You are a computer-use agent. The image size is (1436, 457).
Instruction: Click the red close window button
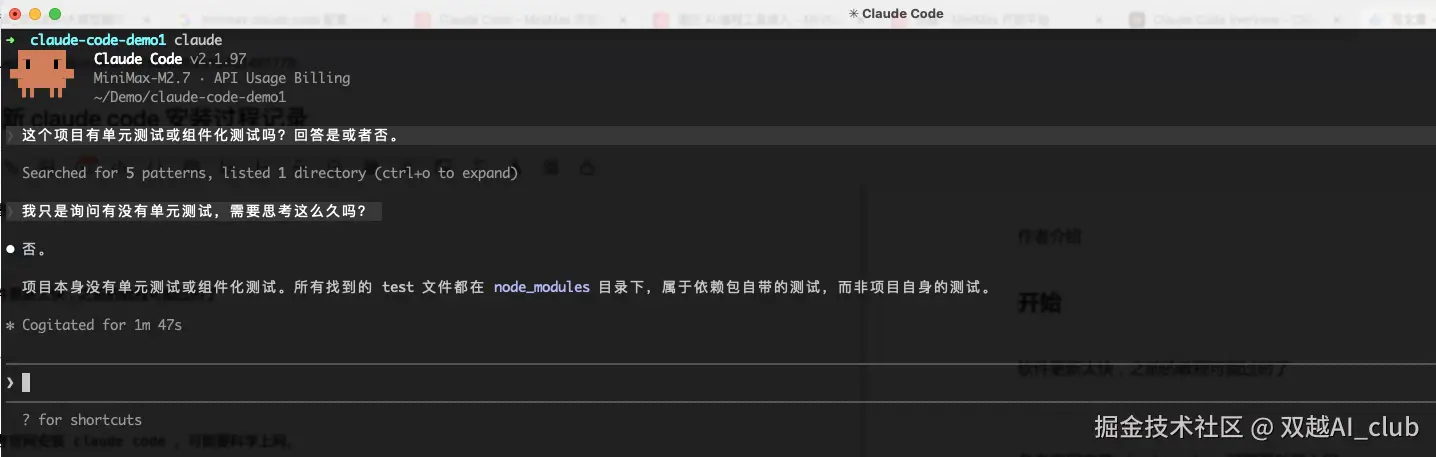(x=15, y=14)
